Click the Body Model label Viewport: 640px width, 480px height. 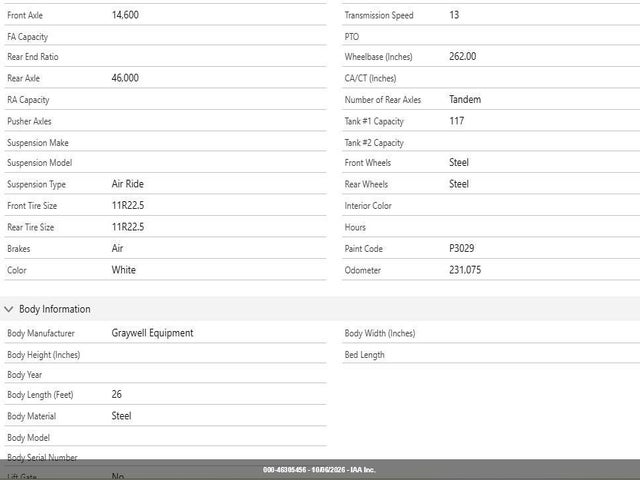pyautogui.click(x=29, y=438)
